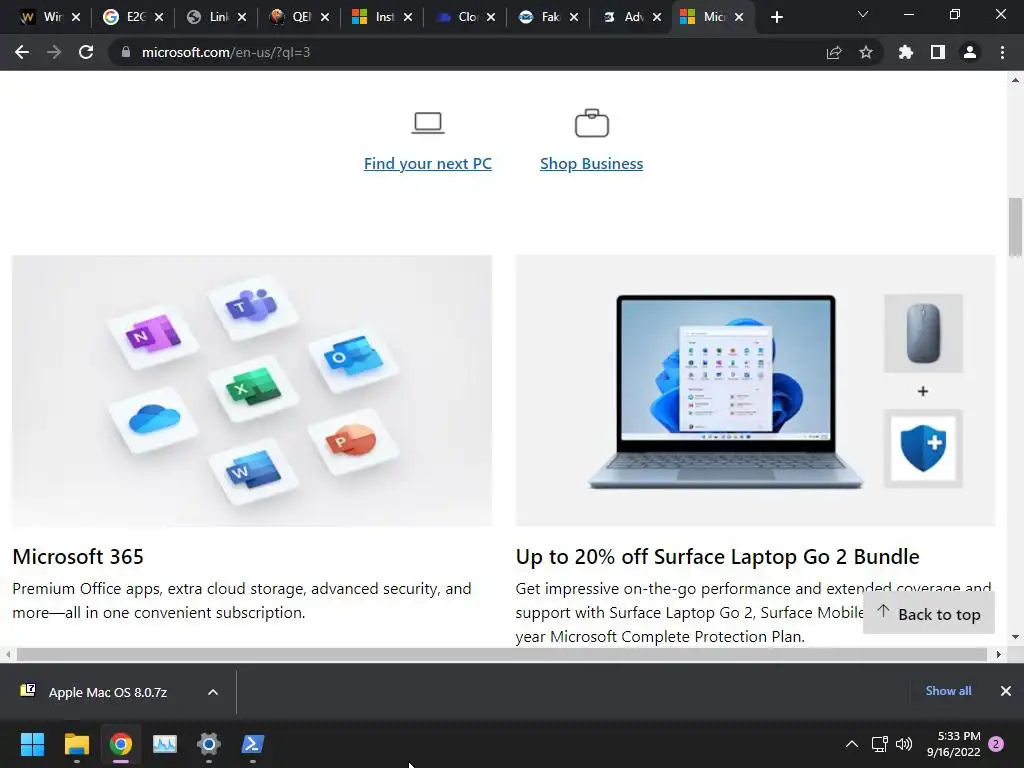
Task: Open the Shop Business link
Action: 592,163
